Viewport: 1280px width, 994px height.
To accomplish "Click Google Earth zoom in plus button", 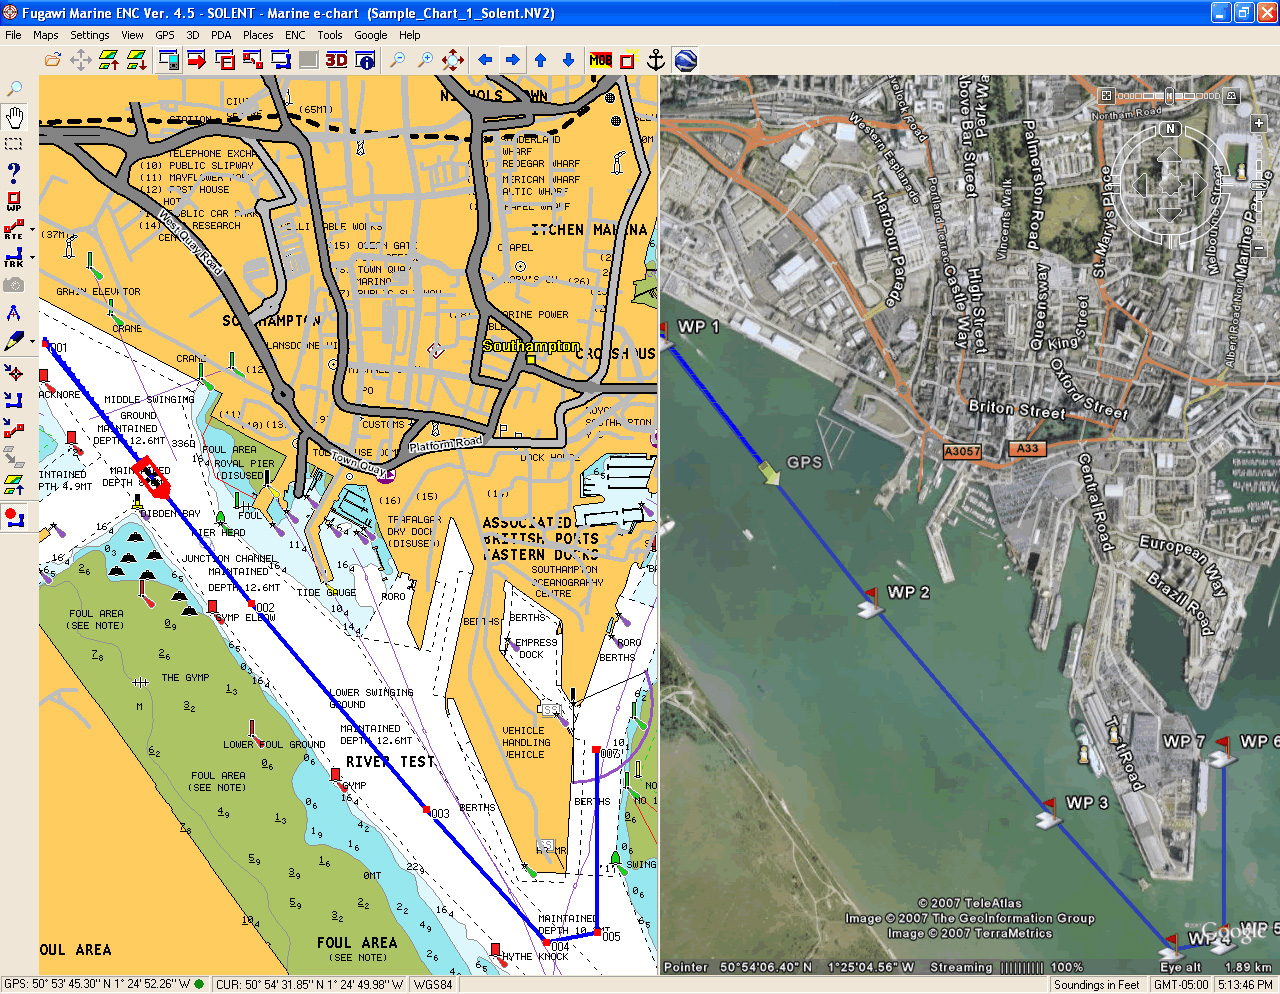I will coord(1259,124).
